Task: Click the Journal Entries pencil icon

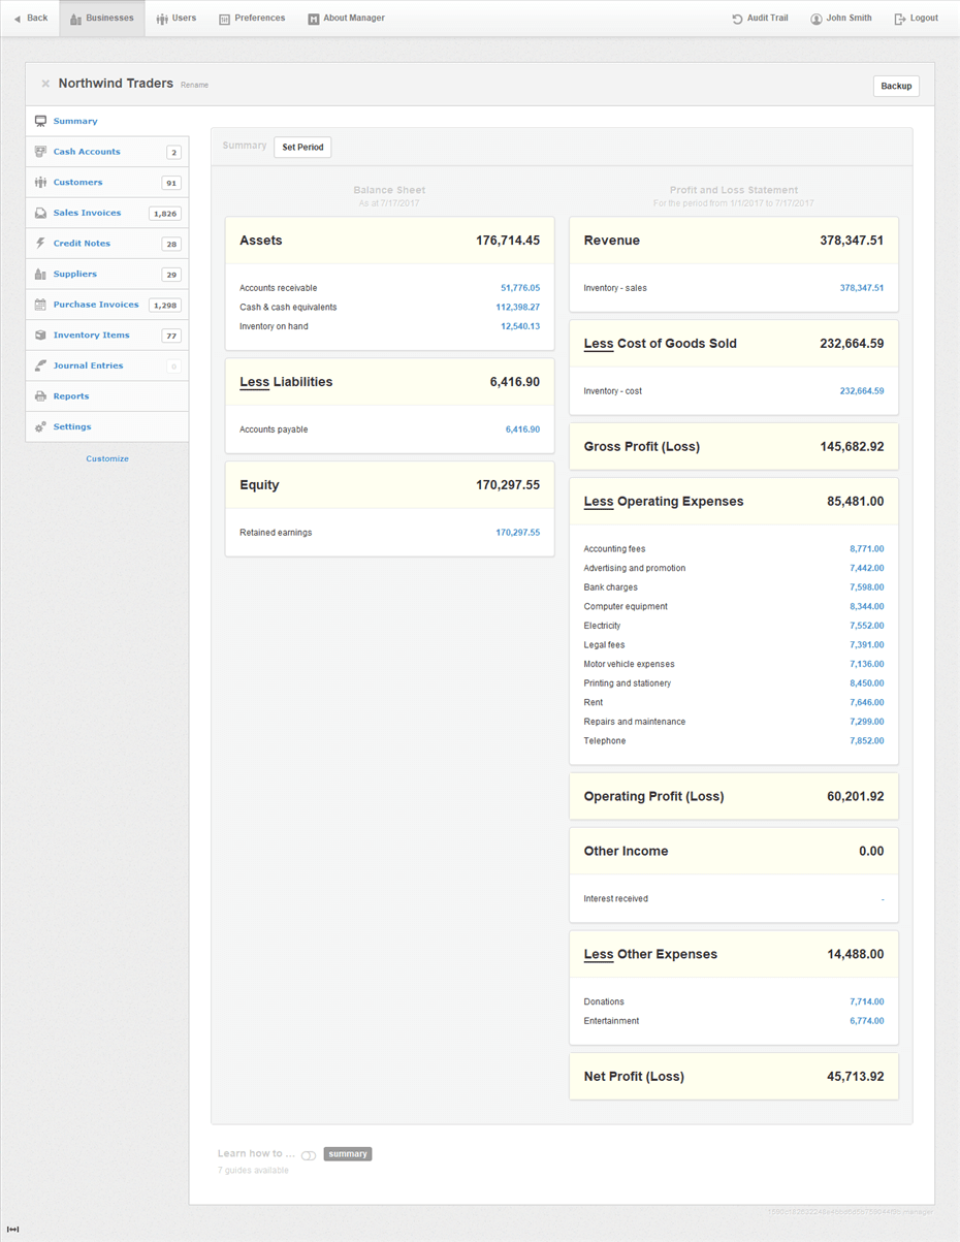Action: click(40, 365)
